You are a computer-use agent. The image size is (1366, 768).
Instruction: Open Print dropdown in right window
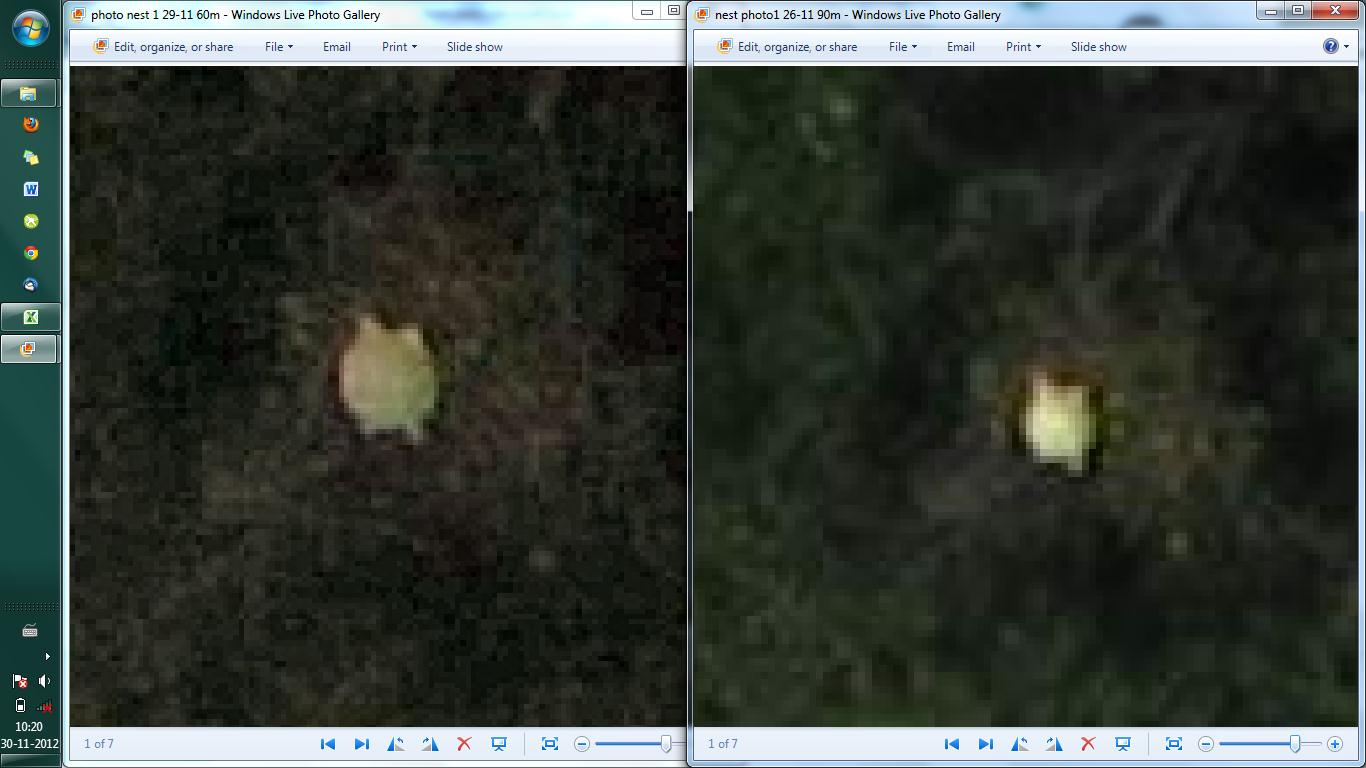[1023, 47]
